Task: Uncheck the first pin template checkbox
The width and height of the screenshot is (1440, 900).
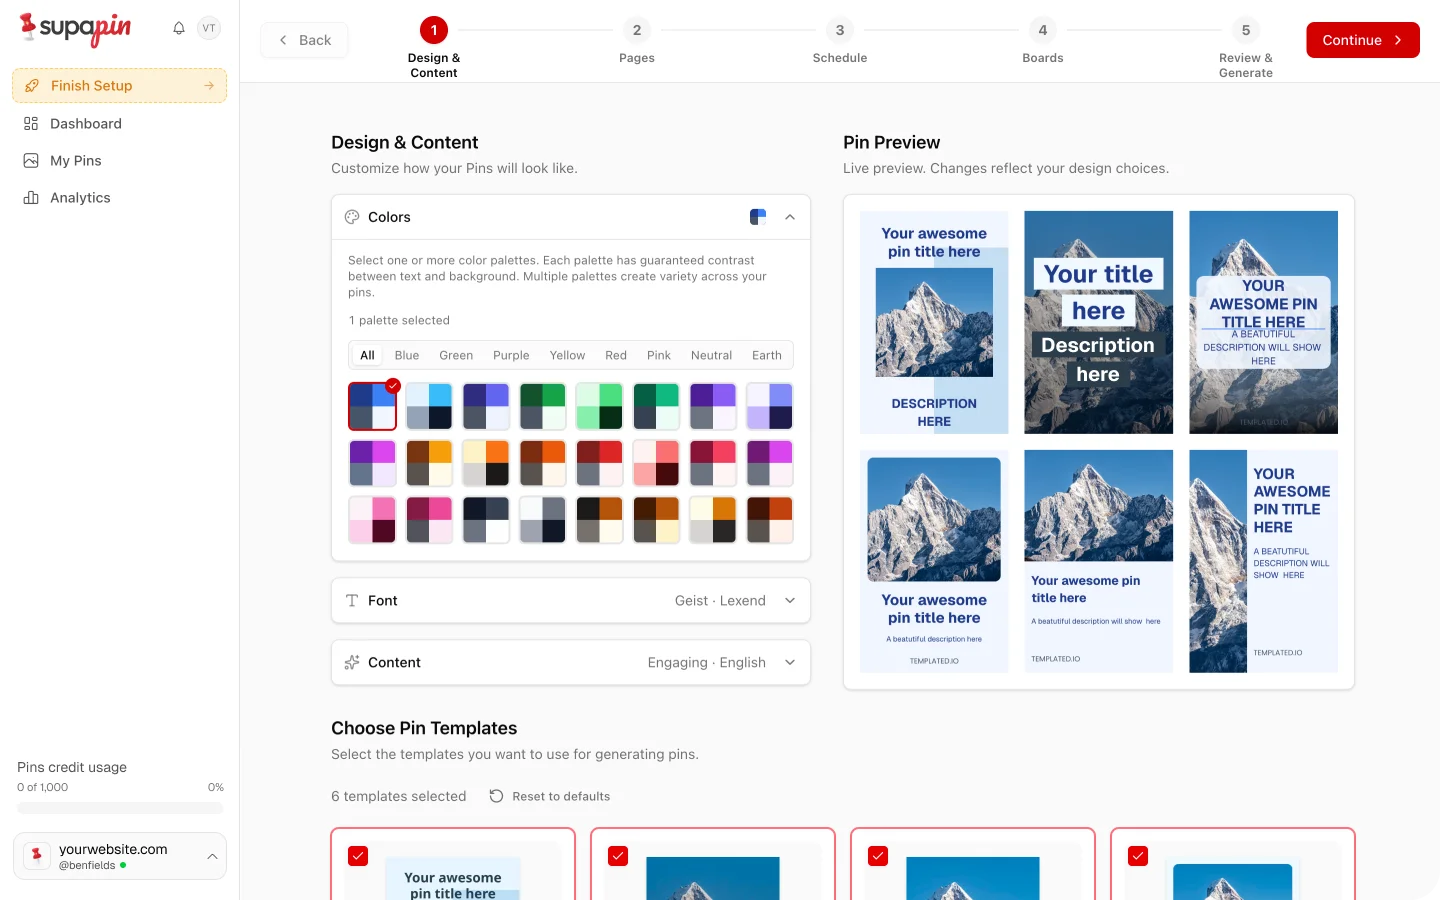Action: (358, 856)
